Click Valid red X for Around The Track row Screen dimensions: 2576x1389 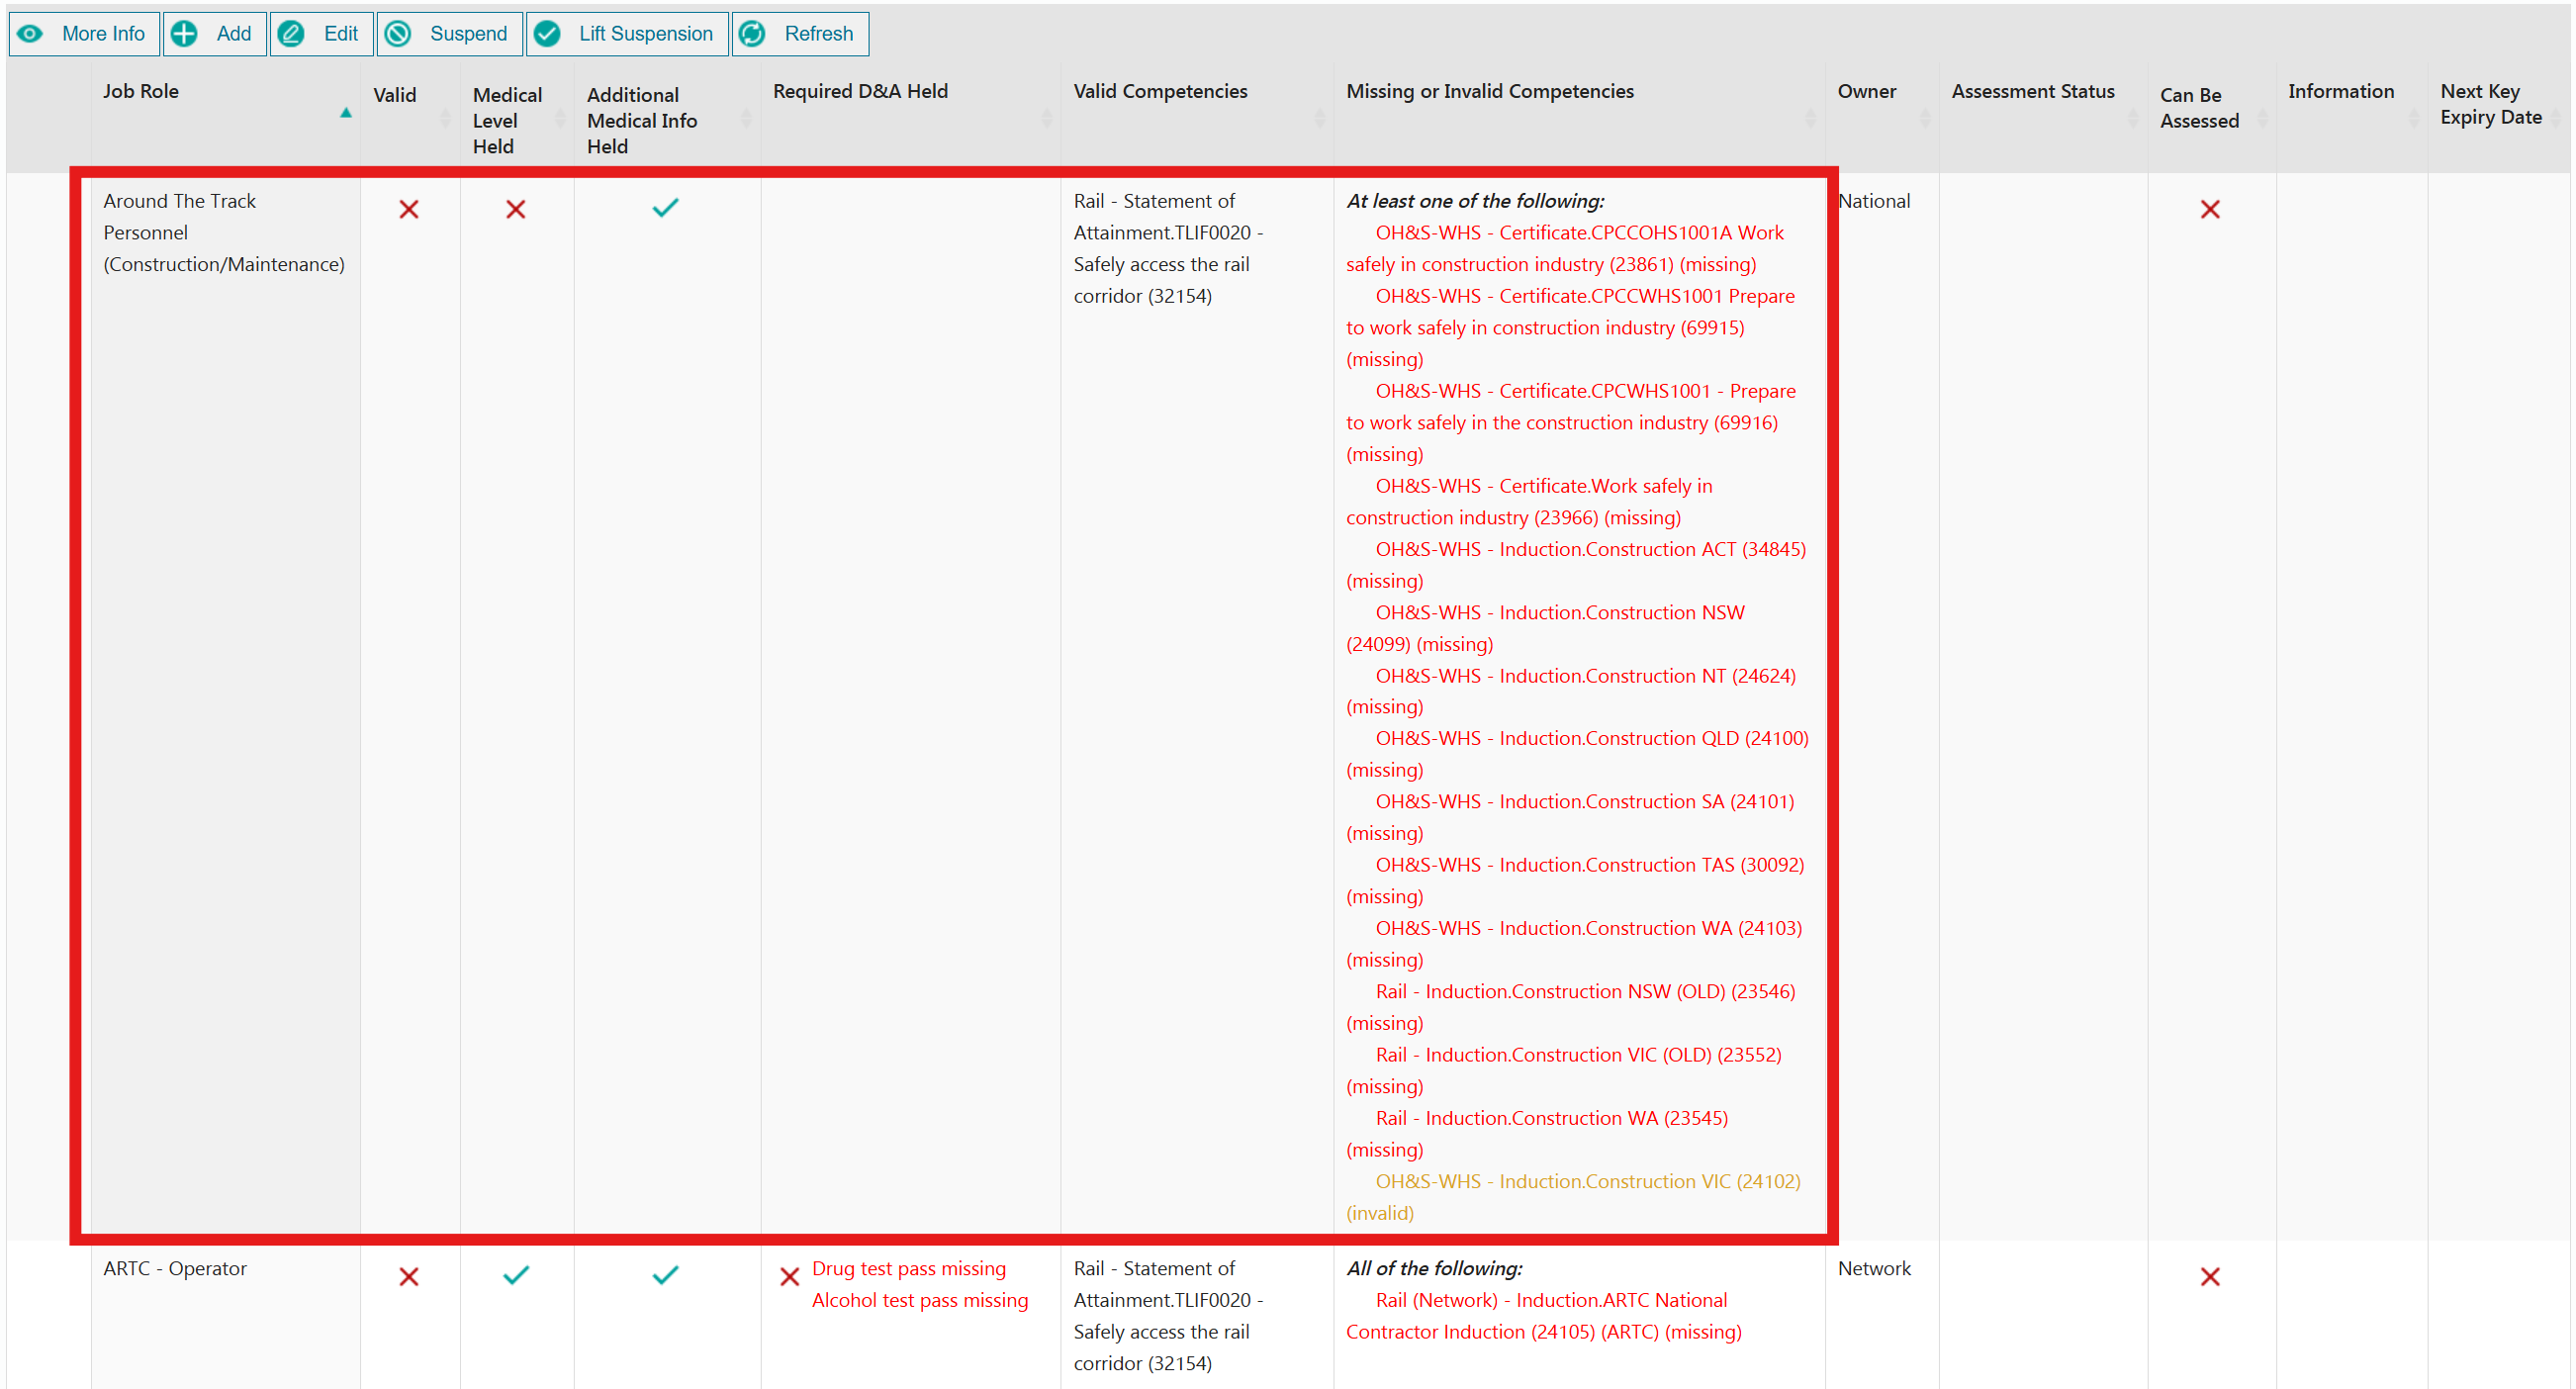tap(408, 209)
